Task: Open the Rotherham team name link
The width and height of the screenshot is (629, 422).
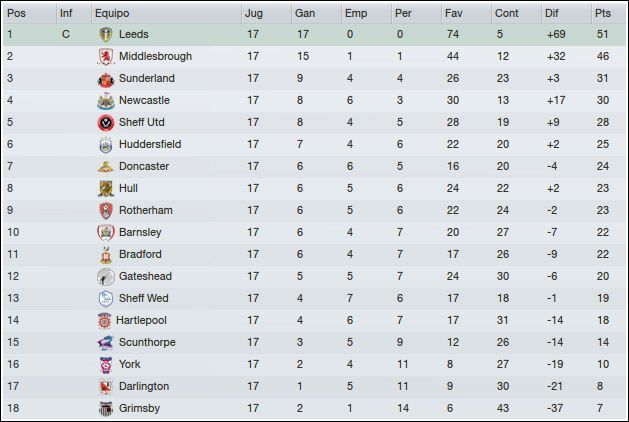Action: 146,211
